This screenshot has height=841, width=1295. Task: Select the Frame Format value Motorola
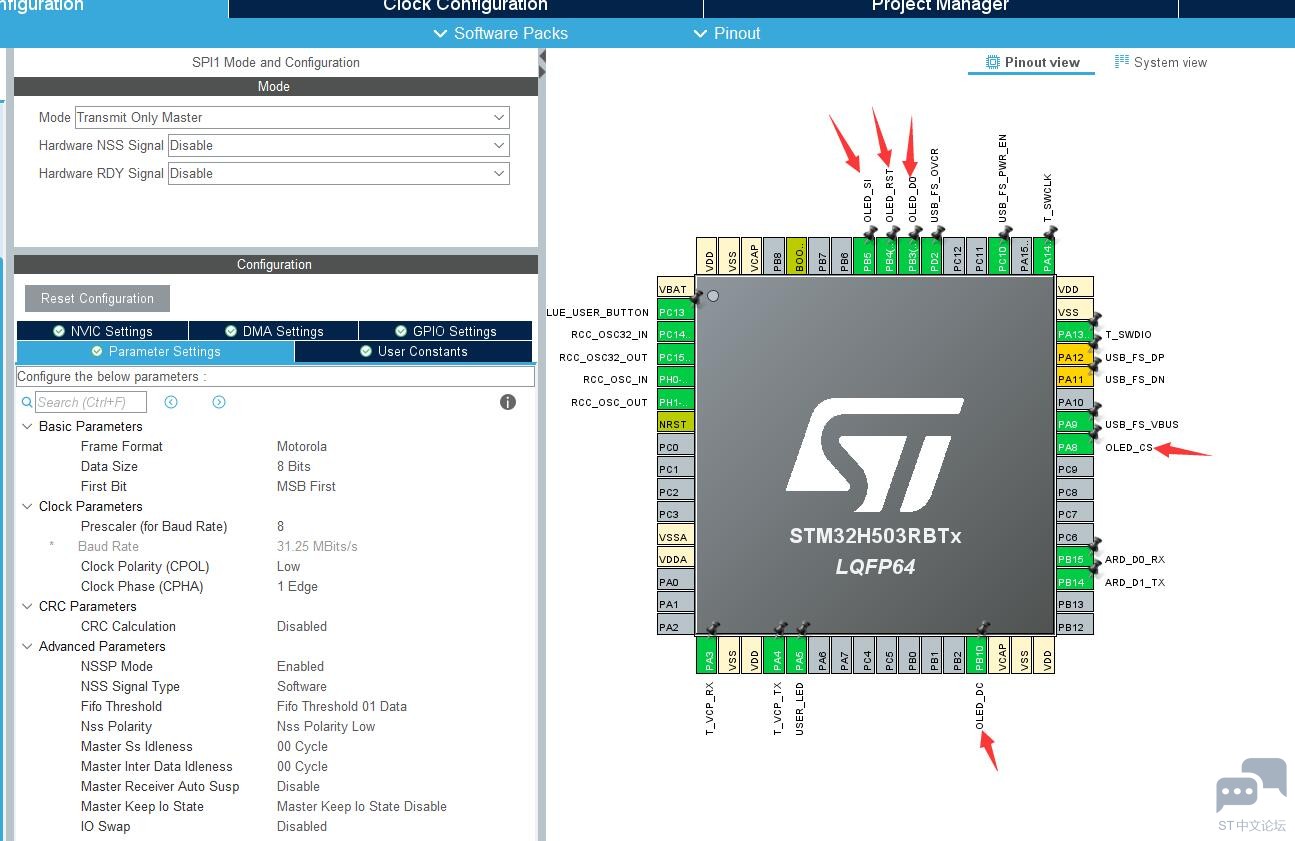(302, 446)
